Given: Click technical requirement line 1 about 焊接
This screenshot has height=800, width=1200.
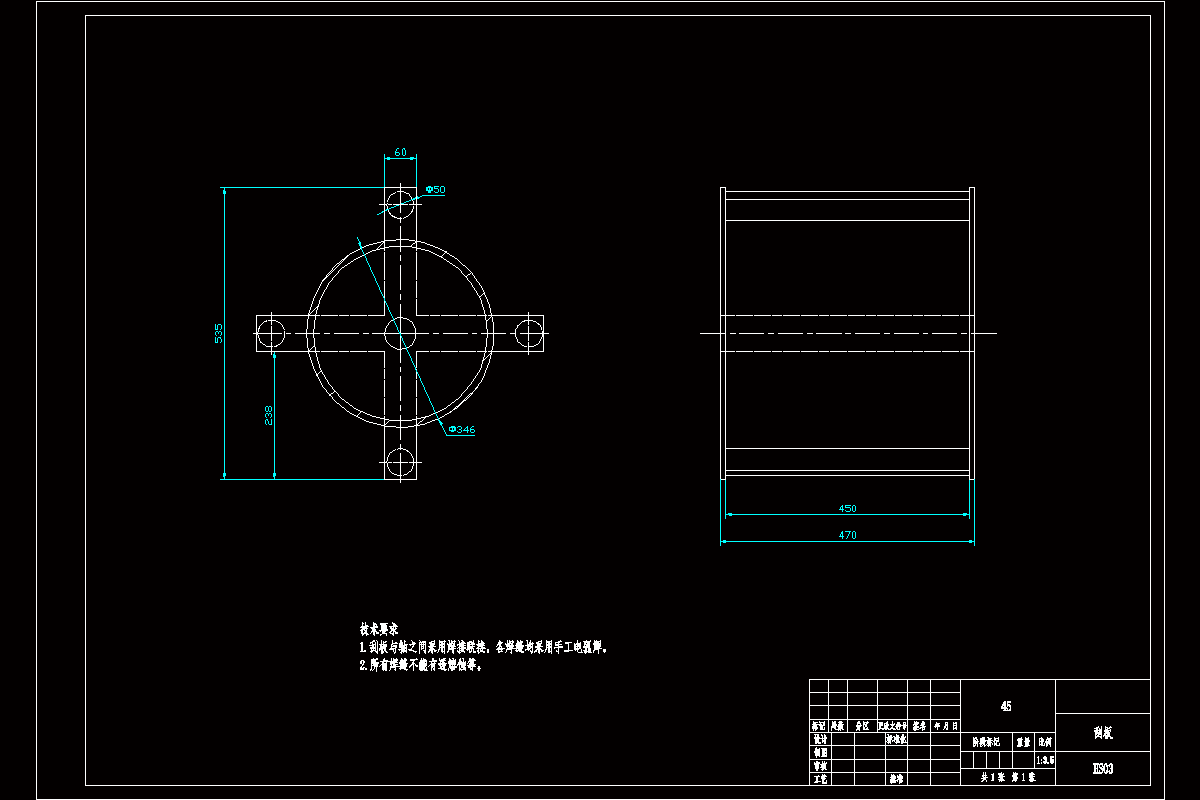Looking at the screenshot, I should 484,647.
